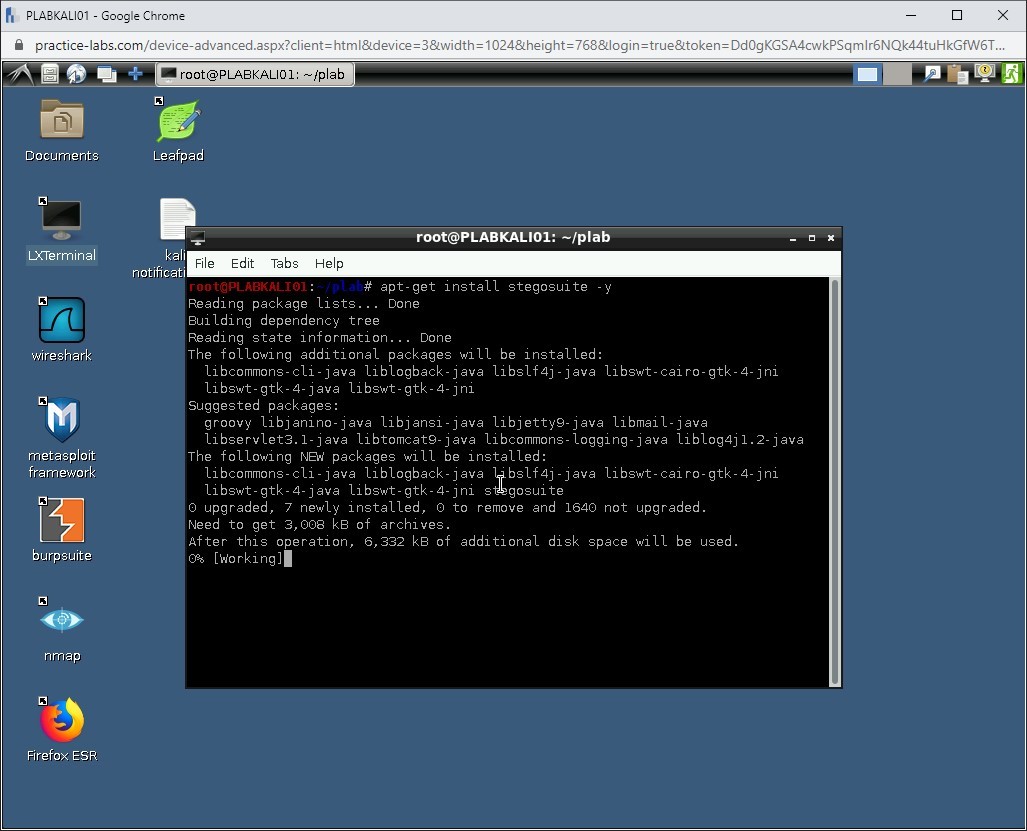
Task: Switch to first workspace in pager
Action: tap(867, 74)
